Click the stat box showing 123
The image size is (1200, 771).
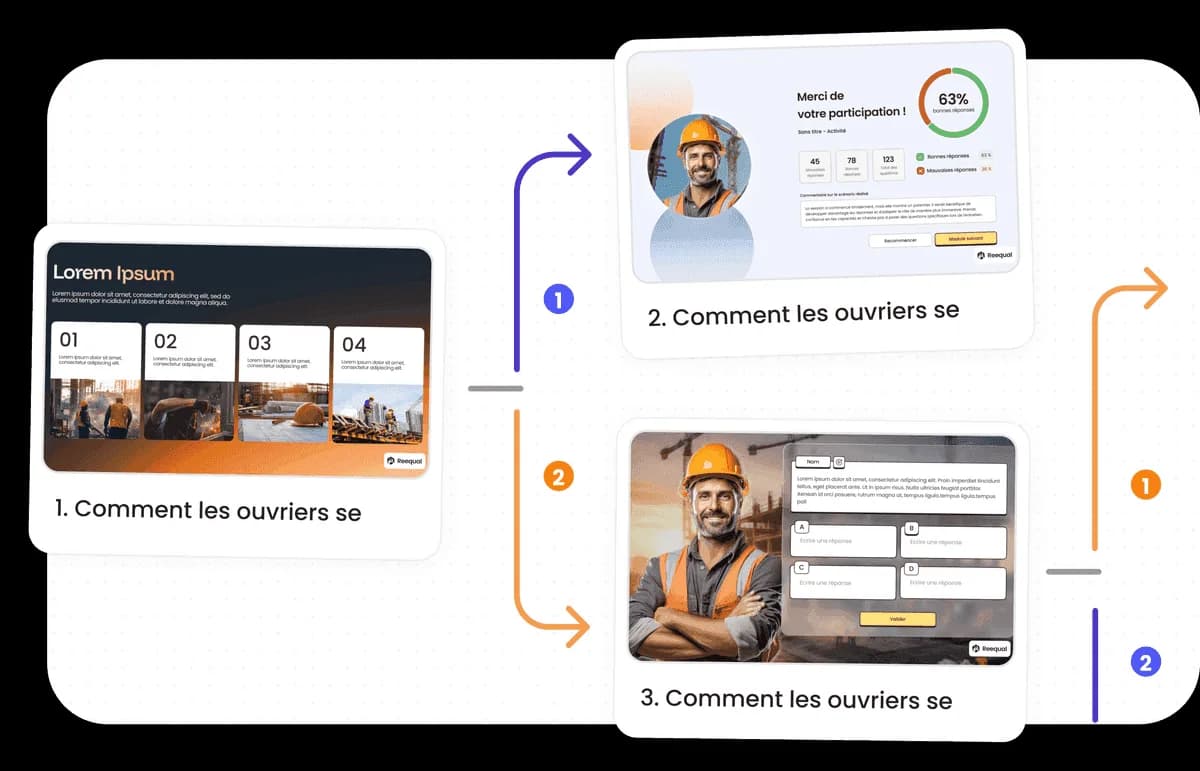[888, 164]
